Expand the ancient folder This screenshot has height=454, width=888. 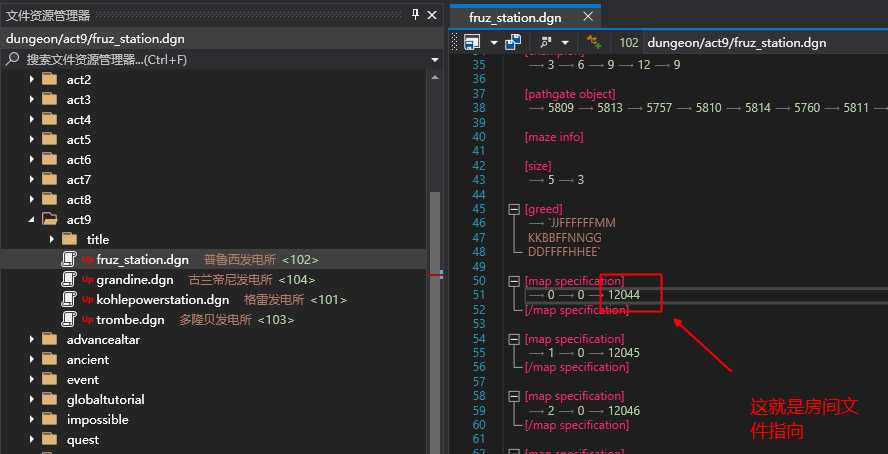click(31, 359)
